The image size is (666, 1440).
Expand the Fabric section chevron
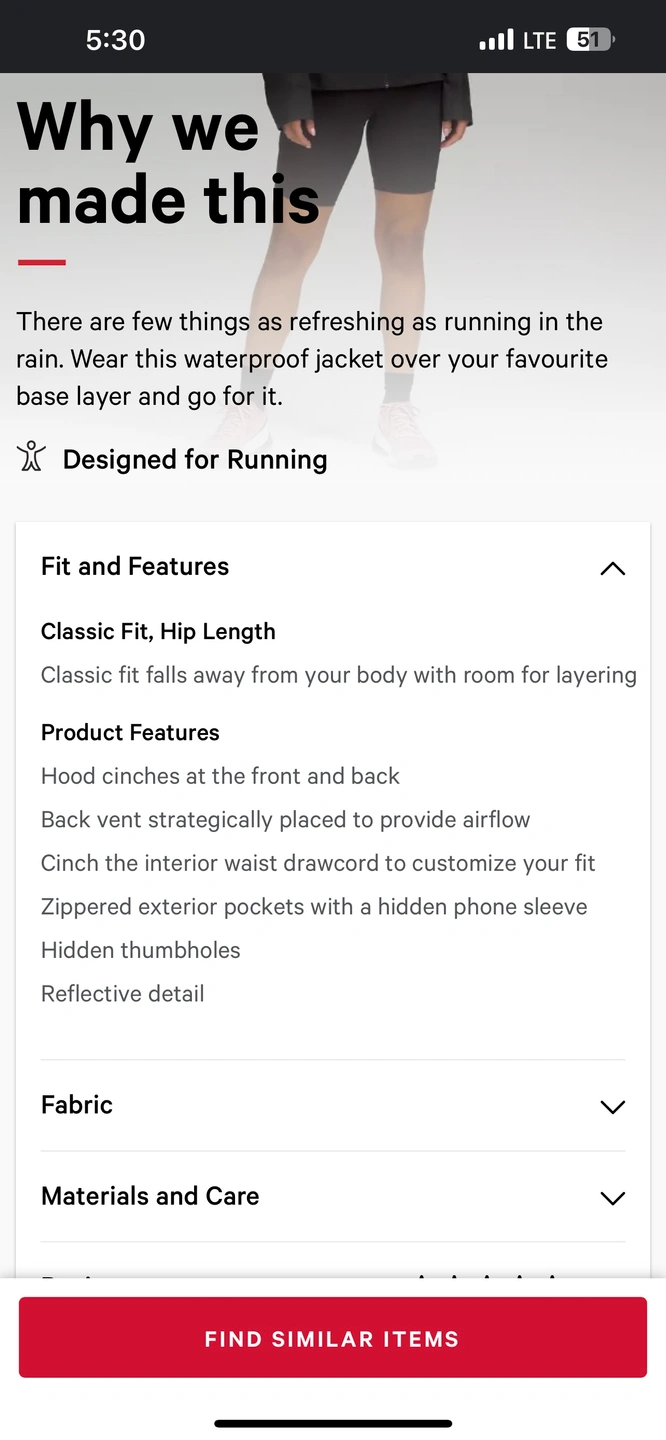(612, 1106)
